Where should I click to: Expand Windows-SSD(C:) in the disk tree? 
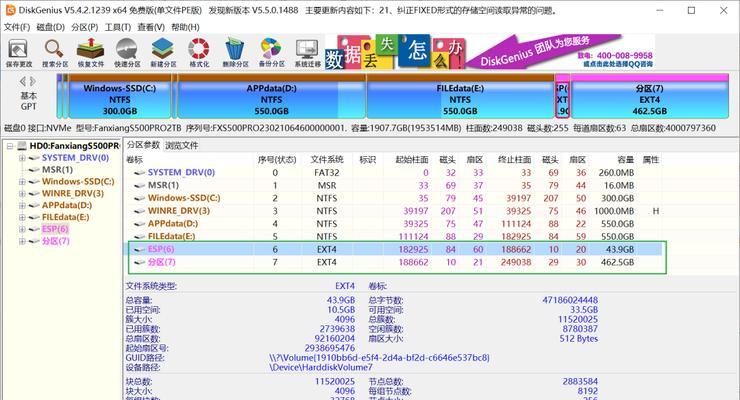(x=22, y=182)
